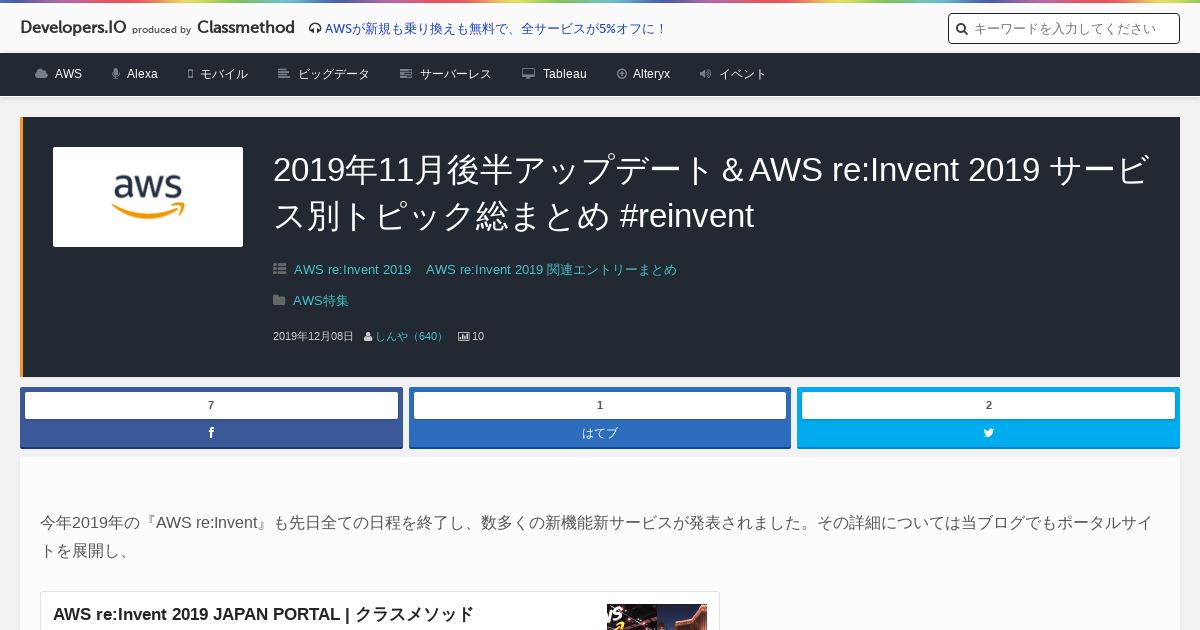
Task: Click the list icon before series links
Action: click(280, 270)
